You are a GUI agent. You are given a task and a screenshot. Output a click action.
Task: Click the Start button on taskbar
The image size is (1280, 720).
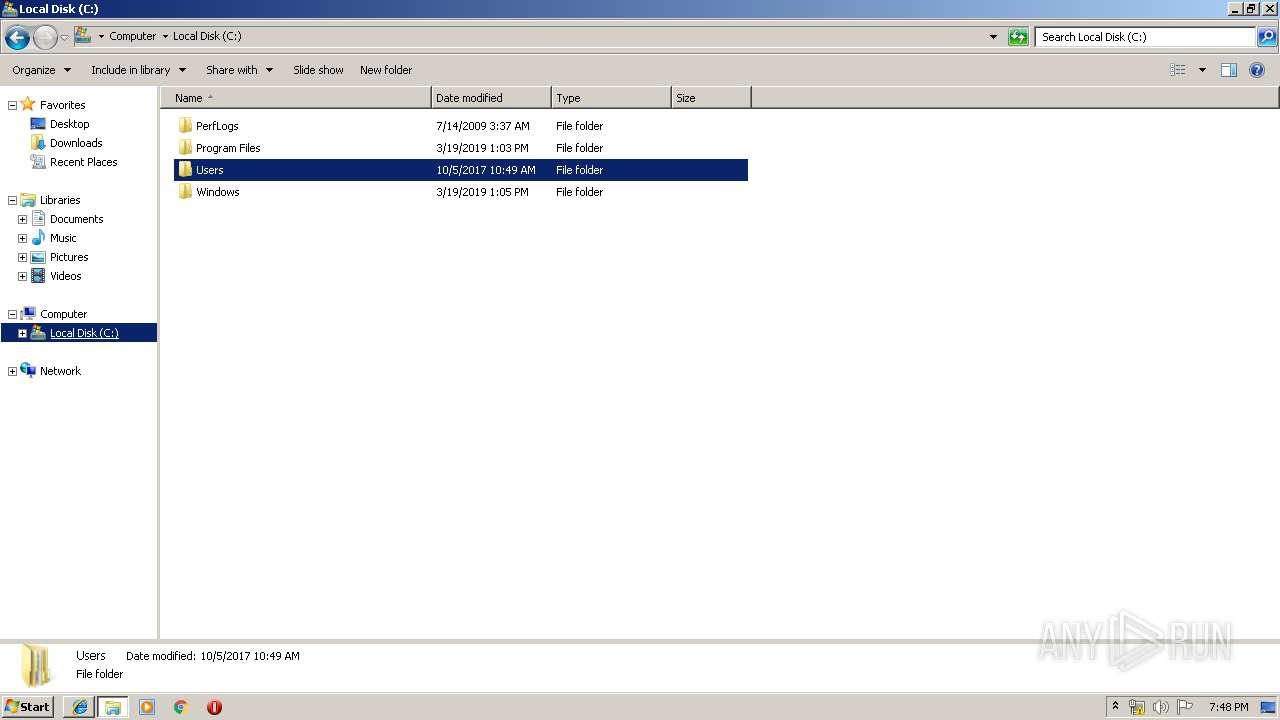(x=27, y=706)
